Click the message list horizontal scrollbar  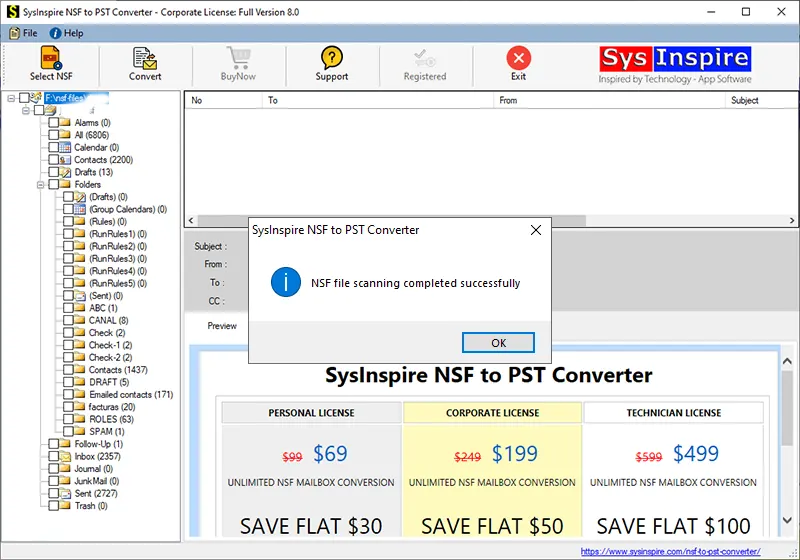(x=391, y=220)
